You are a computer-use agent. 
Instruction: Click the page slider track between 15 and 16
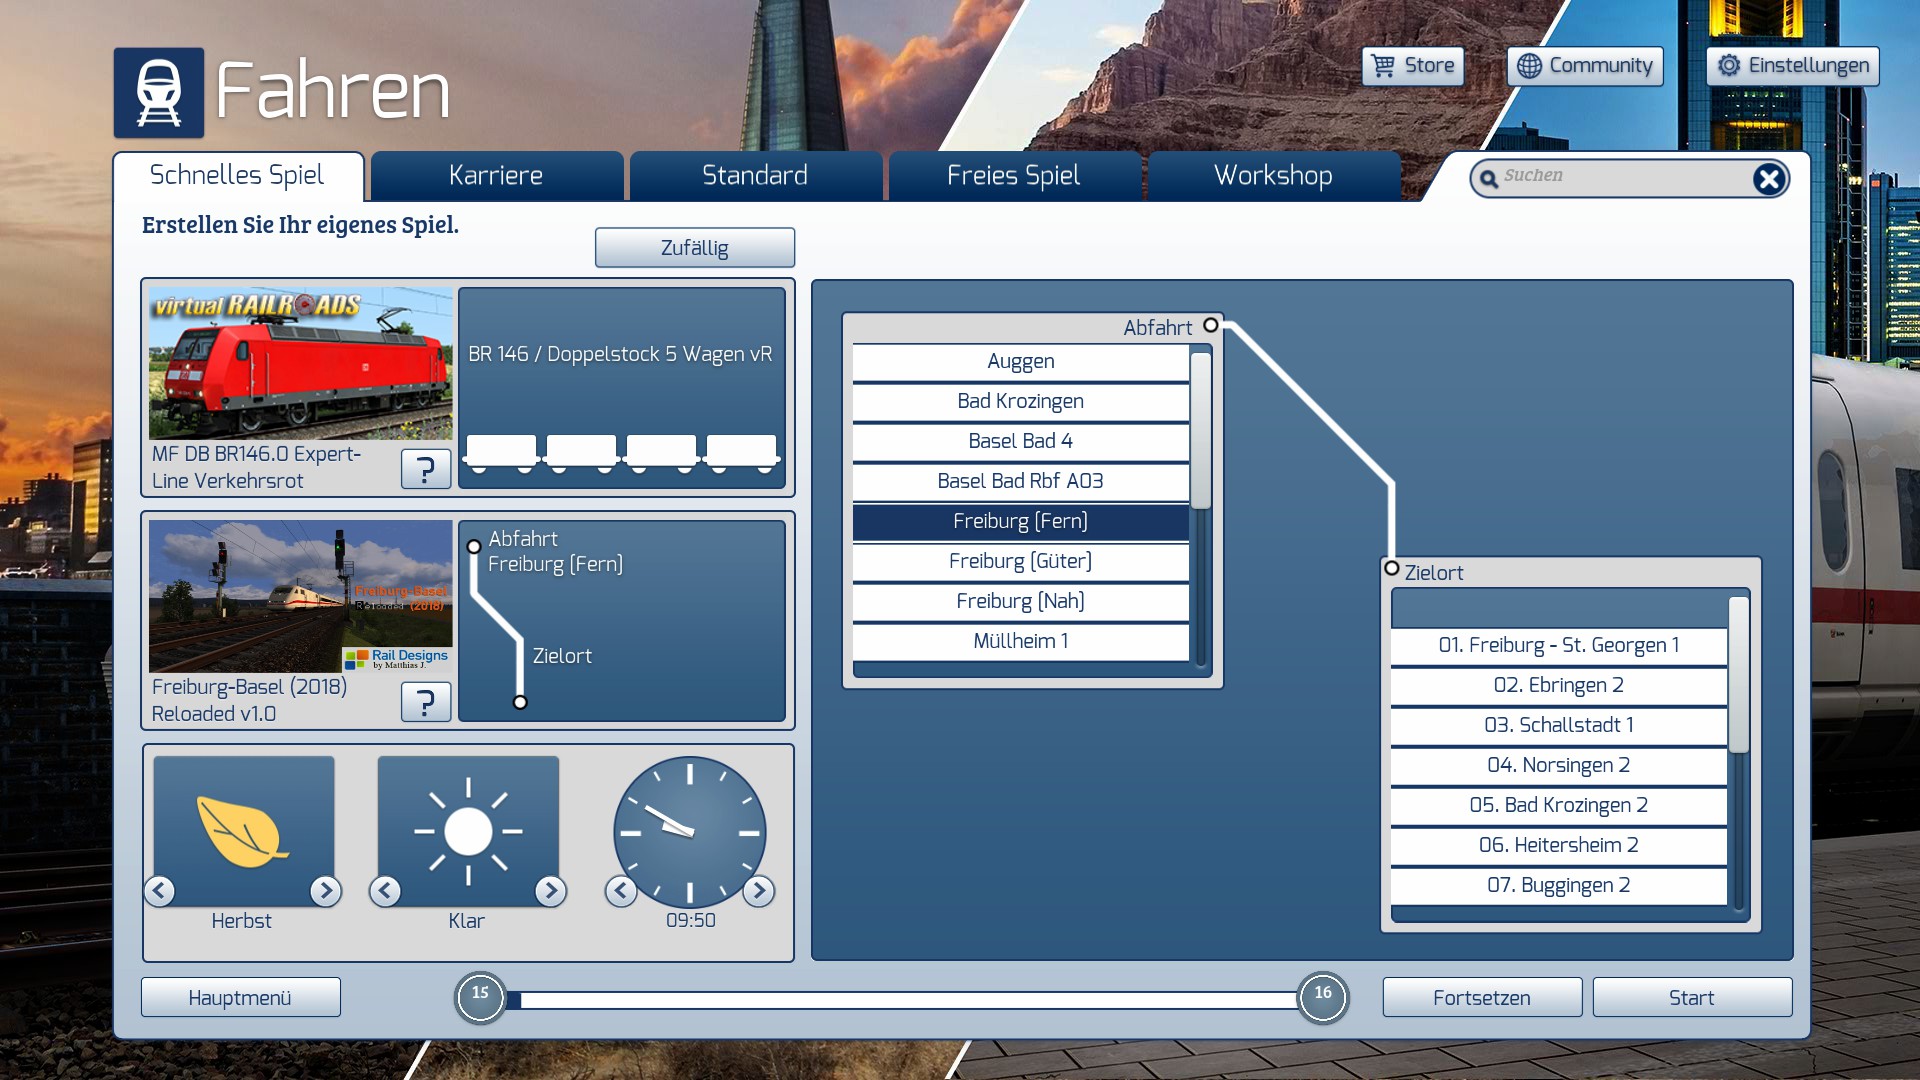click(x=900, y=999)
